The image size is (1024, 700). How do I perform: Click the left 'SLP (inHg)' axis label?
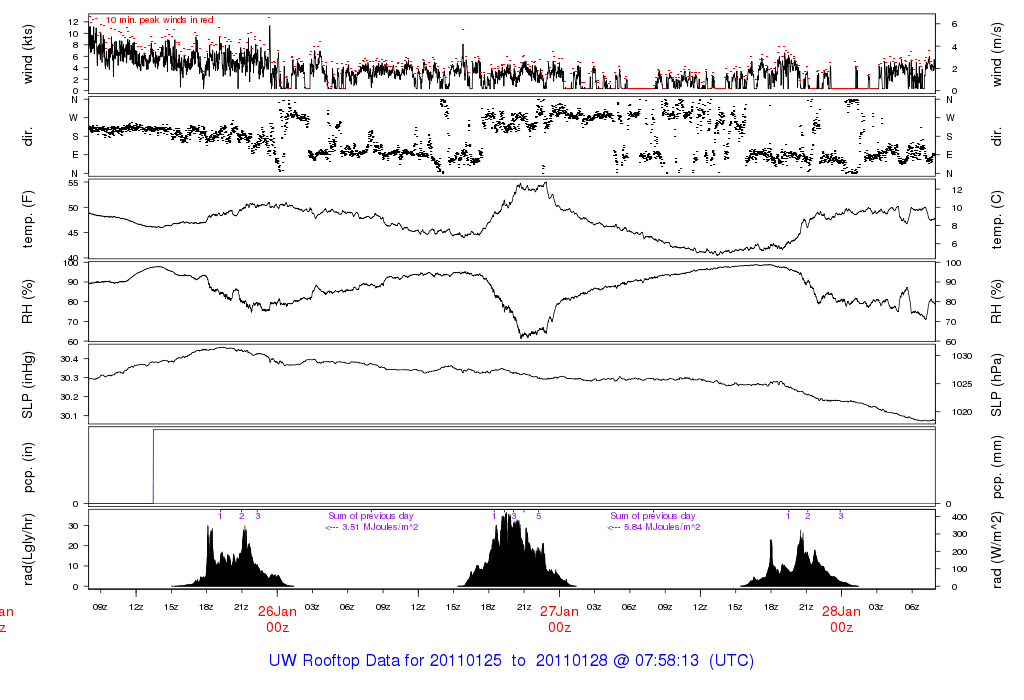coord(27,385)
